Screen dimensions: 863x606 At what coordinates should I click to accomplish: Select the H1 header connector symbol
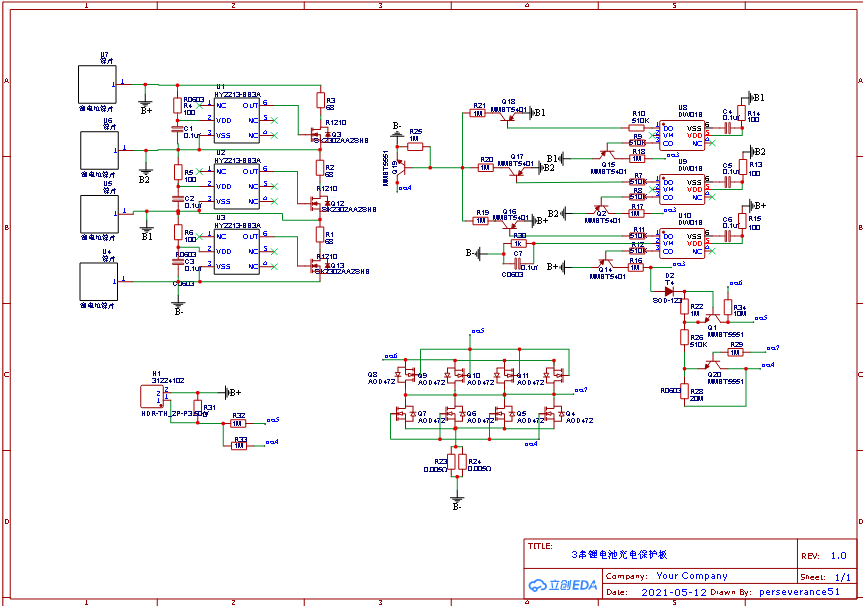coord(152,397)
